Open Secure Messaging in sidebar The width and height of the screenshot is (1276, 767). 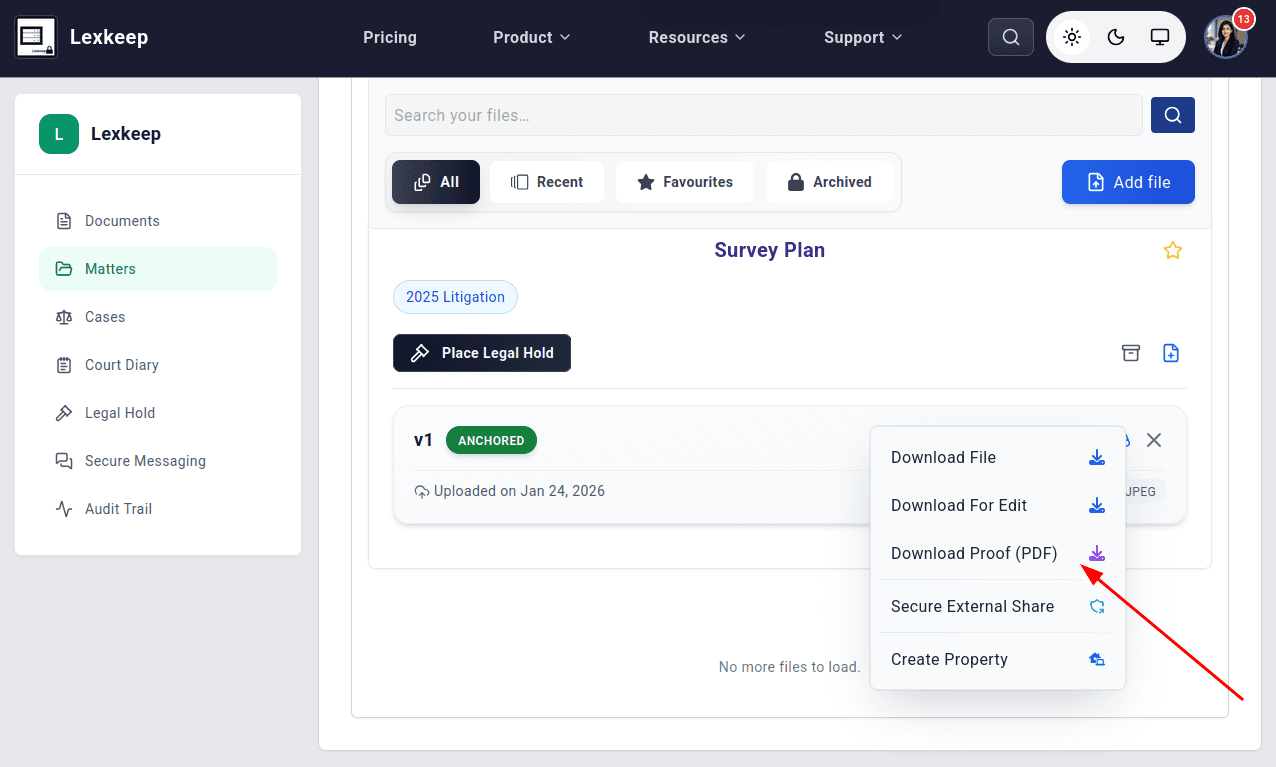pyautogui.click(x=158, y=461)
